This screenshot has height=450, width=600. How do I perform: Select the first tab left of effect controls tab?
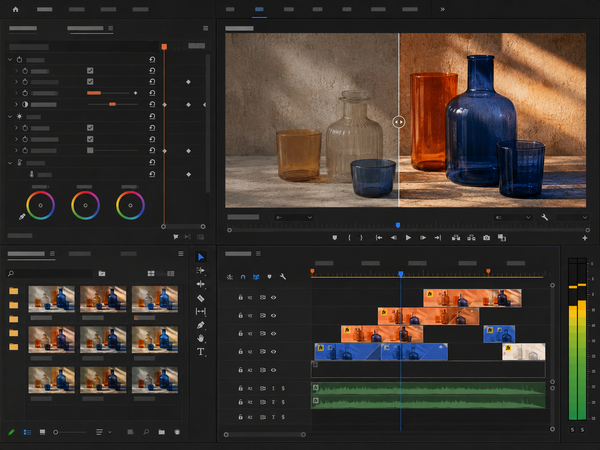pyautogui.click(x=23, y=28)
